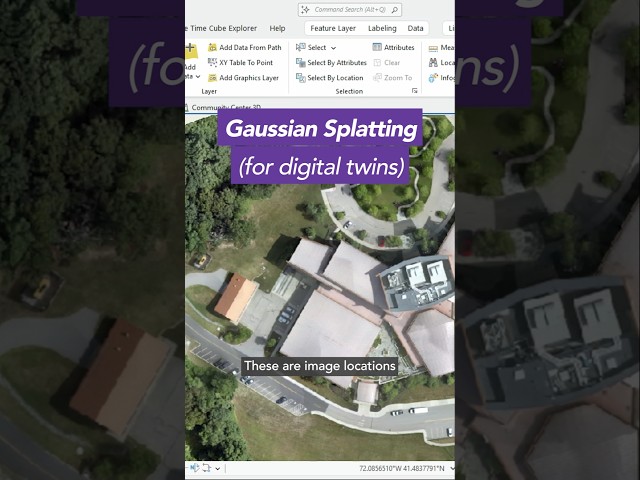
Task: Click the Add Data From Path icon
Action: tap(212, 48)
